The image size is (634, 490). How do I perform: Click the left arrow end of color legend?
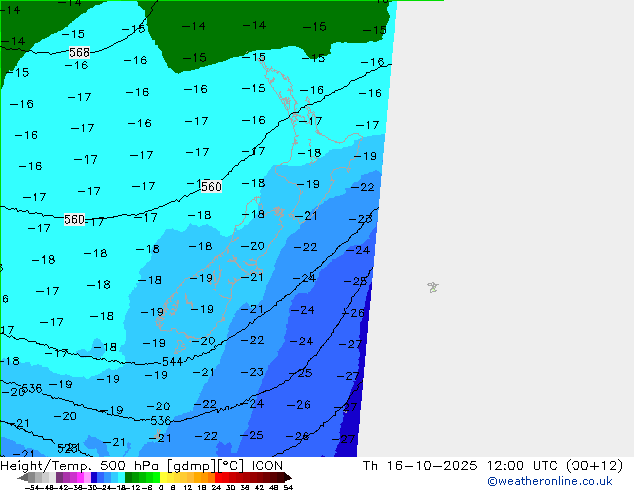coord(23,478)
